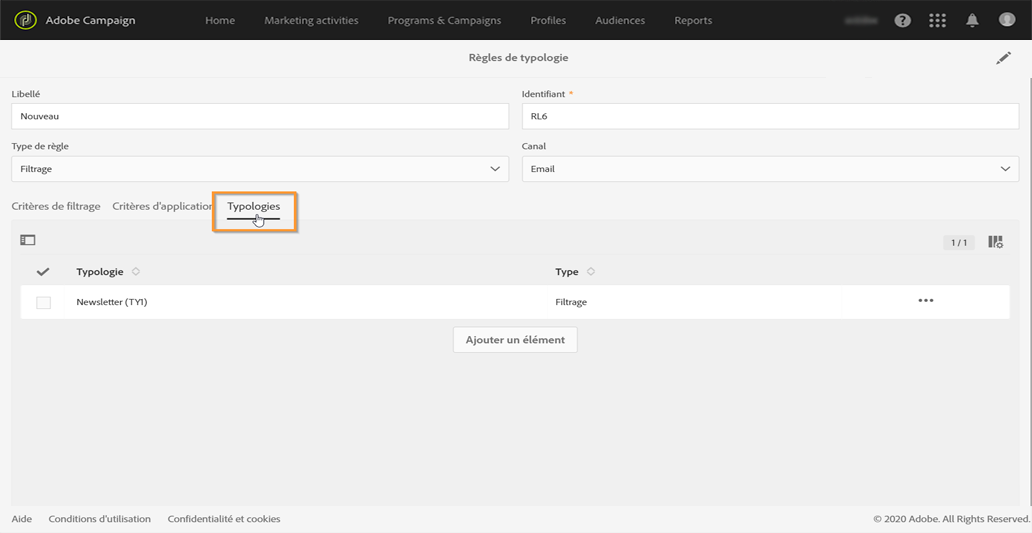
Task: Click the Type column header
Action: (567, 271)
